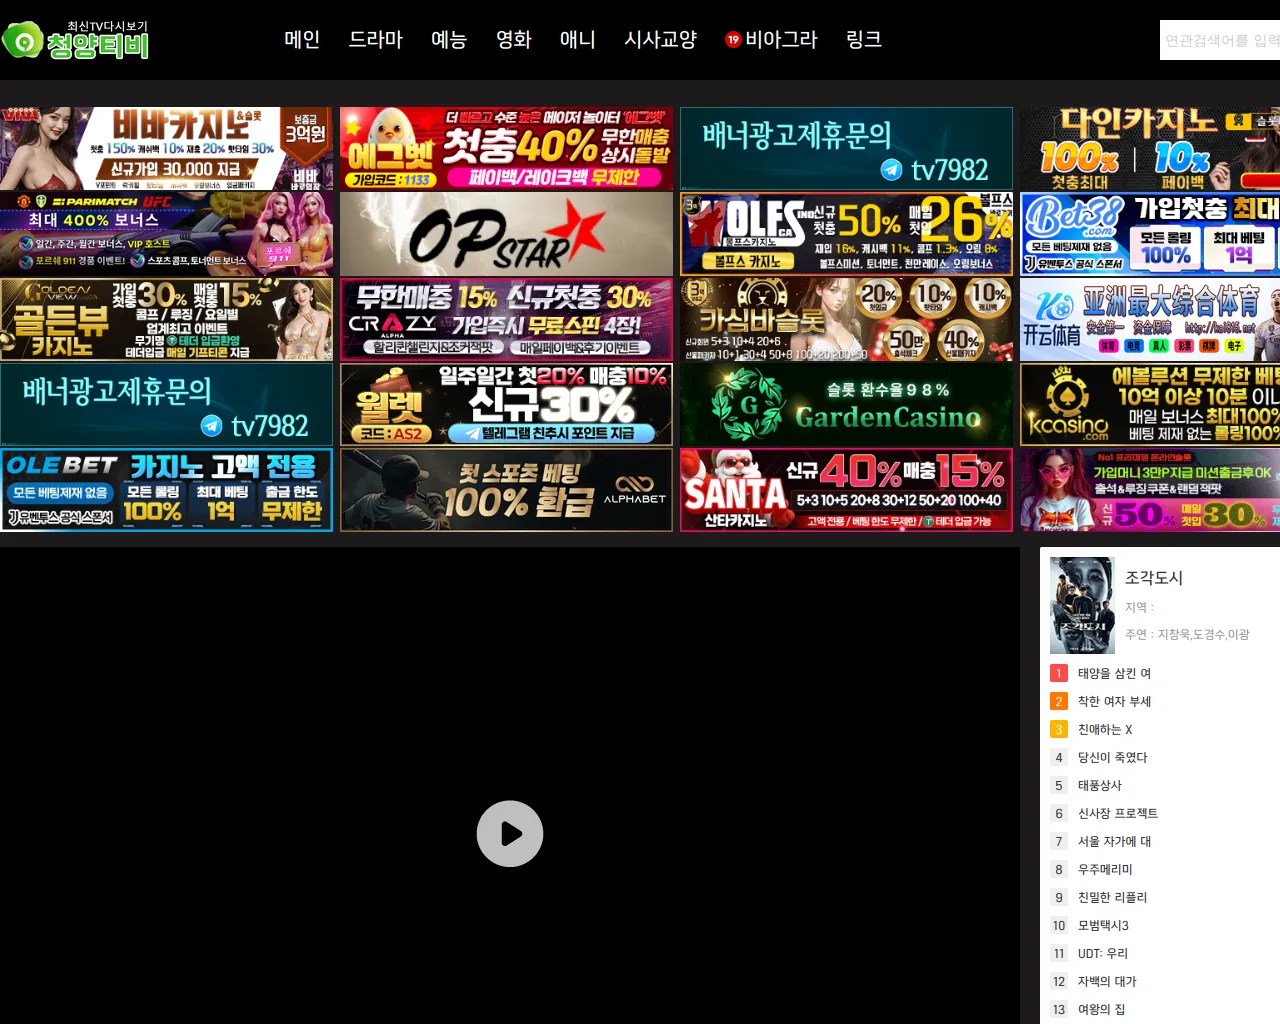
Task: Click the fox mascot 신규 50% banner
Action: click(x=1150, y=490)
